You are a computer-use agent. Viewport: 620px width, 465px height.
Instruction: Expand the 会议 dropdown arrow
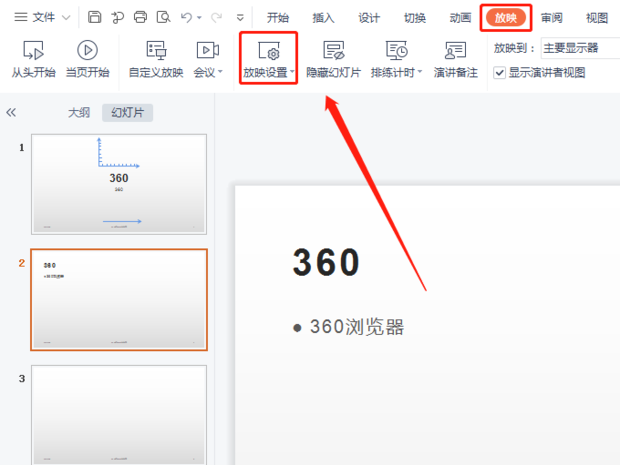click(220, 72)
